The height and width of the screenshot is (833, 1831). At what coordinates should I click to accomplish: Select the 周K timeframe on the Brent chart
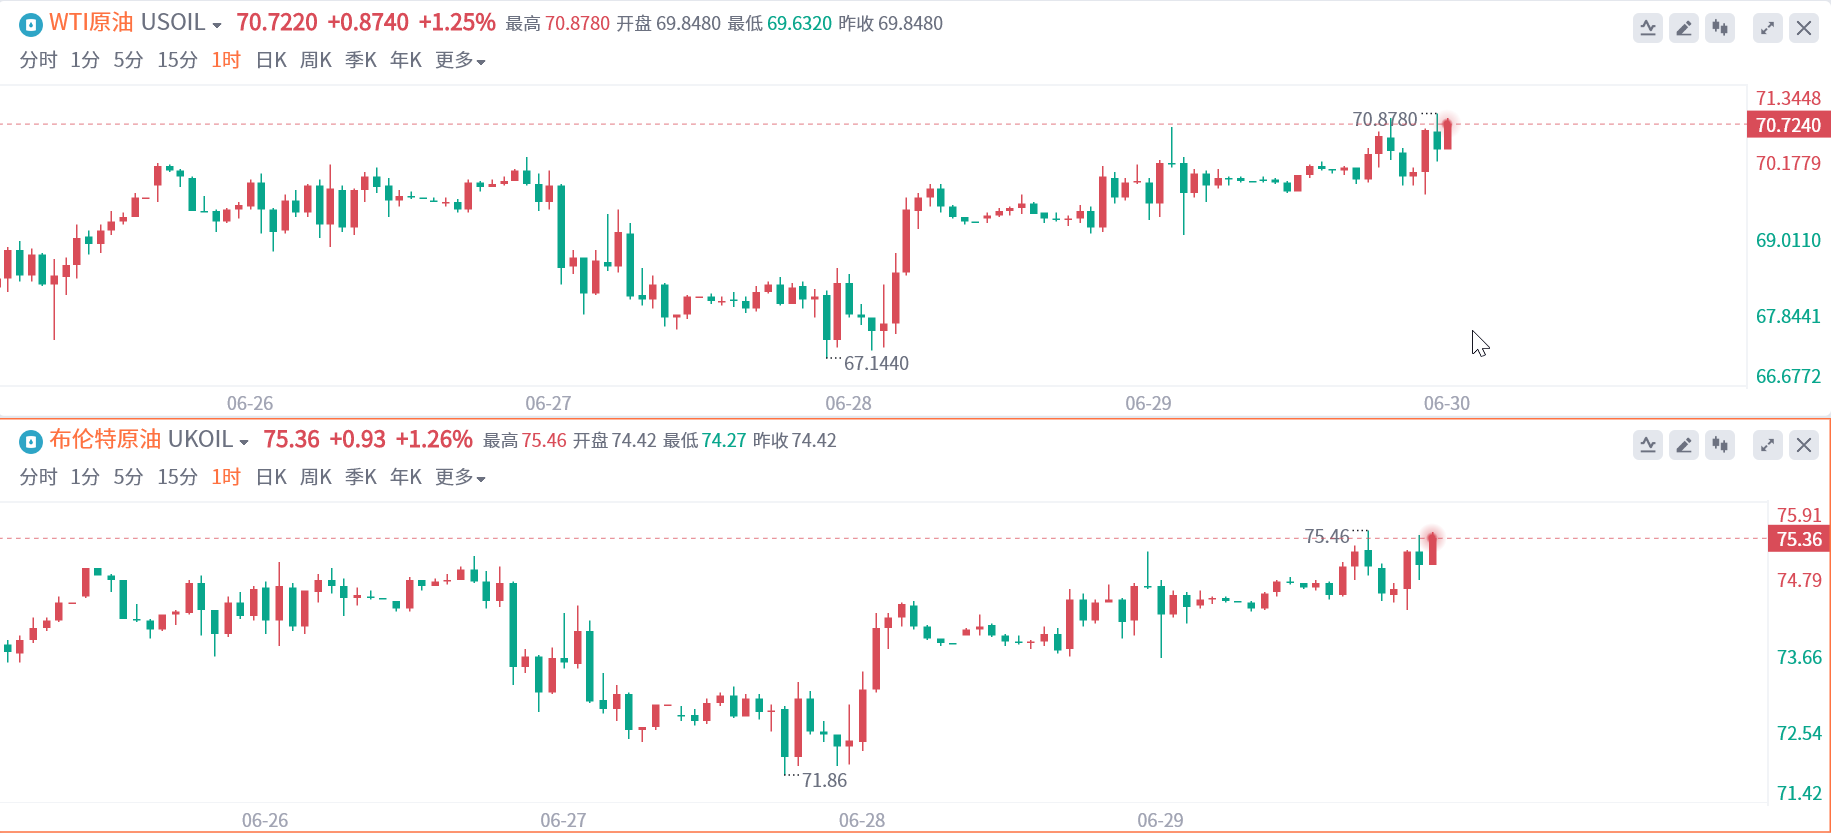point(315,478)
